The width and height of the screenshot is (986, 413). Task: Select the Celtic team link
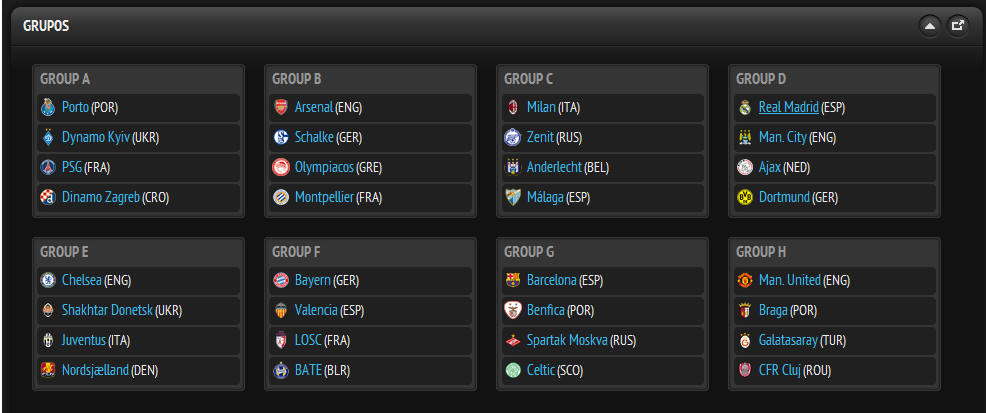(x=542, y=371)
